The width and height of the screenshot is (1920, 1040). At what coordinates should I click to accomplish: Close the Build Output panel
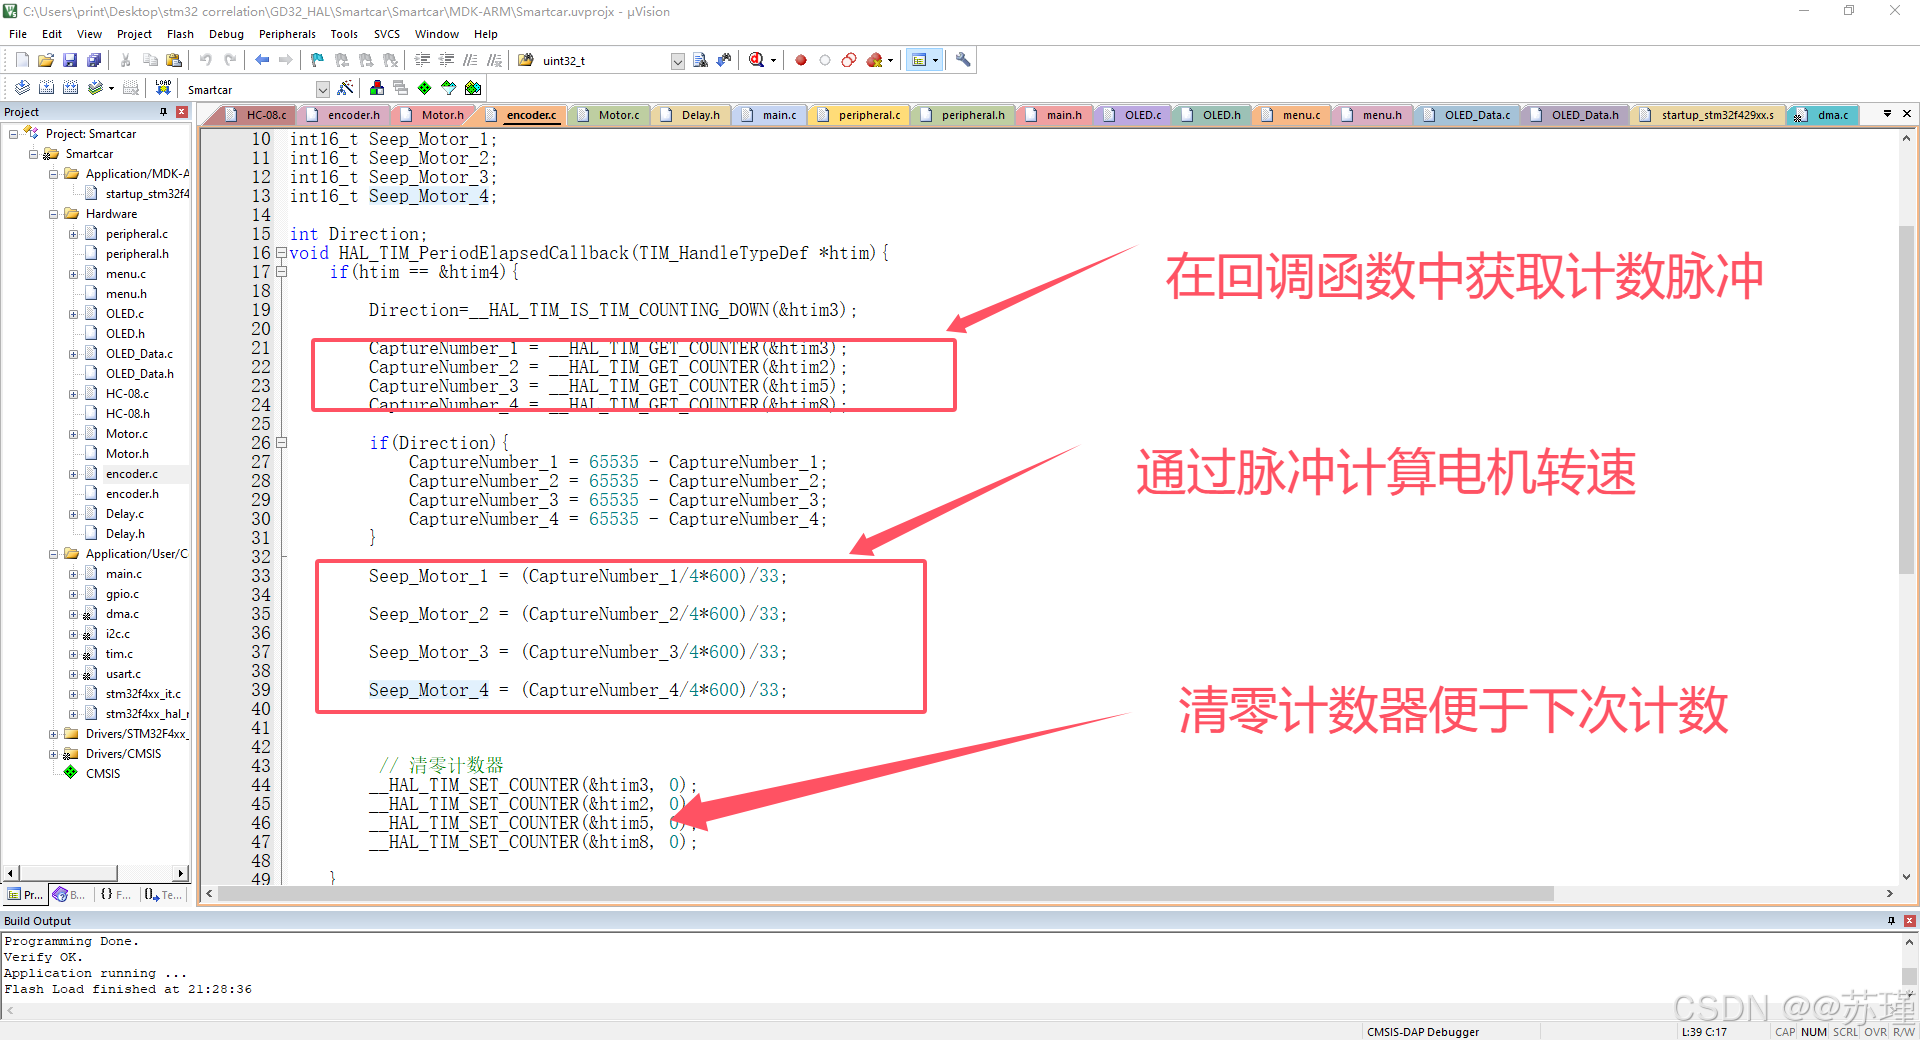point(1910,921)
